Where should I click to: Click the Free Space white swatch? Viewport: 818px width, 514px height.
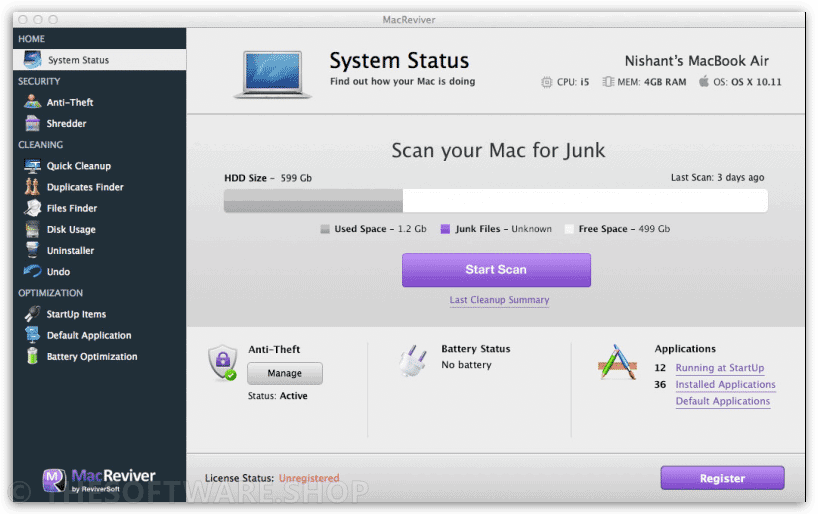tap(569, 229)
